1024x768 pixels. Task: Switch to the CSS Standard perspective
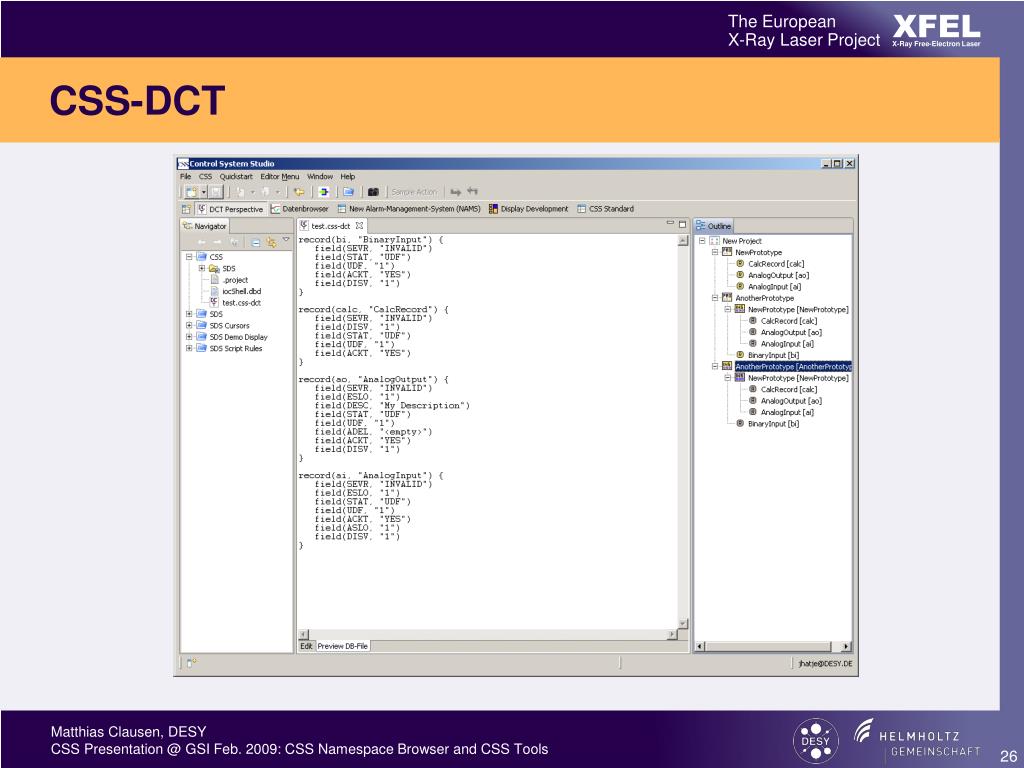click(x=605, y=209)
